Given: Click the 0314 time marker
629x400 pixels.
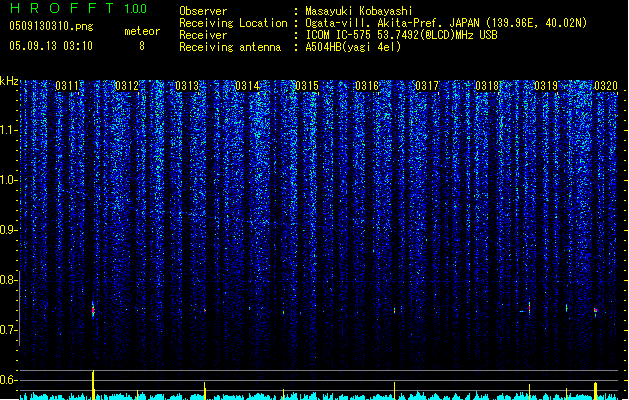Looking at the screenshot, I should coord(247,86).
